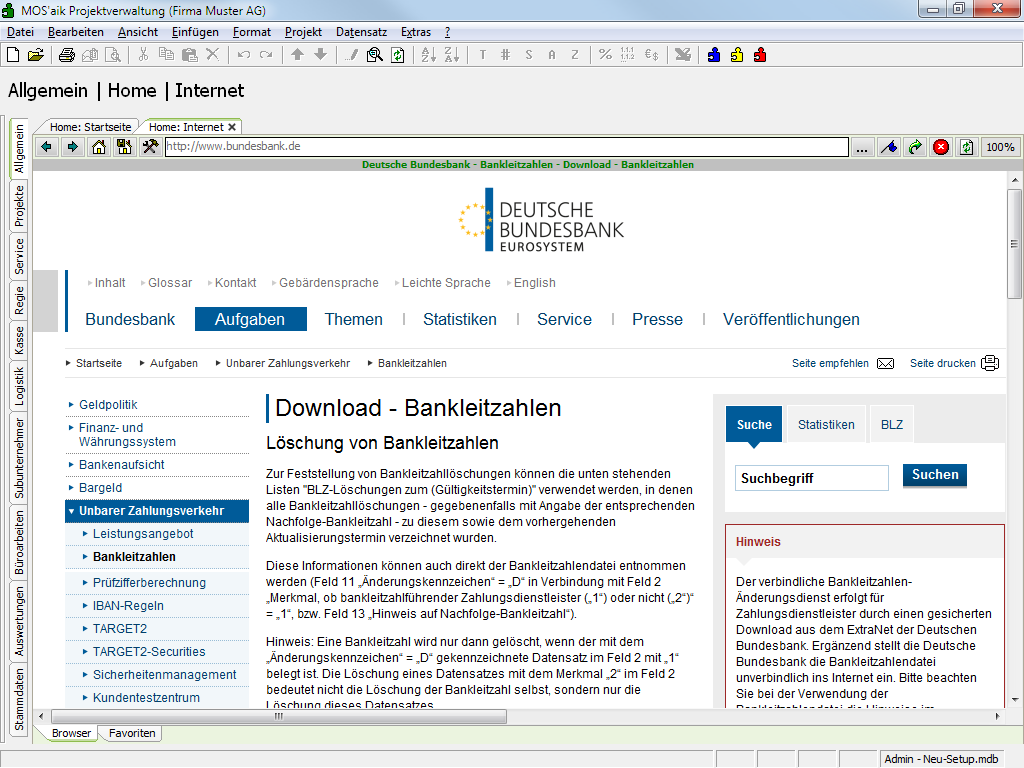Click the hammer and wrench tools icon
This screenshot has width=1024, height=768.
150,147
